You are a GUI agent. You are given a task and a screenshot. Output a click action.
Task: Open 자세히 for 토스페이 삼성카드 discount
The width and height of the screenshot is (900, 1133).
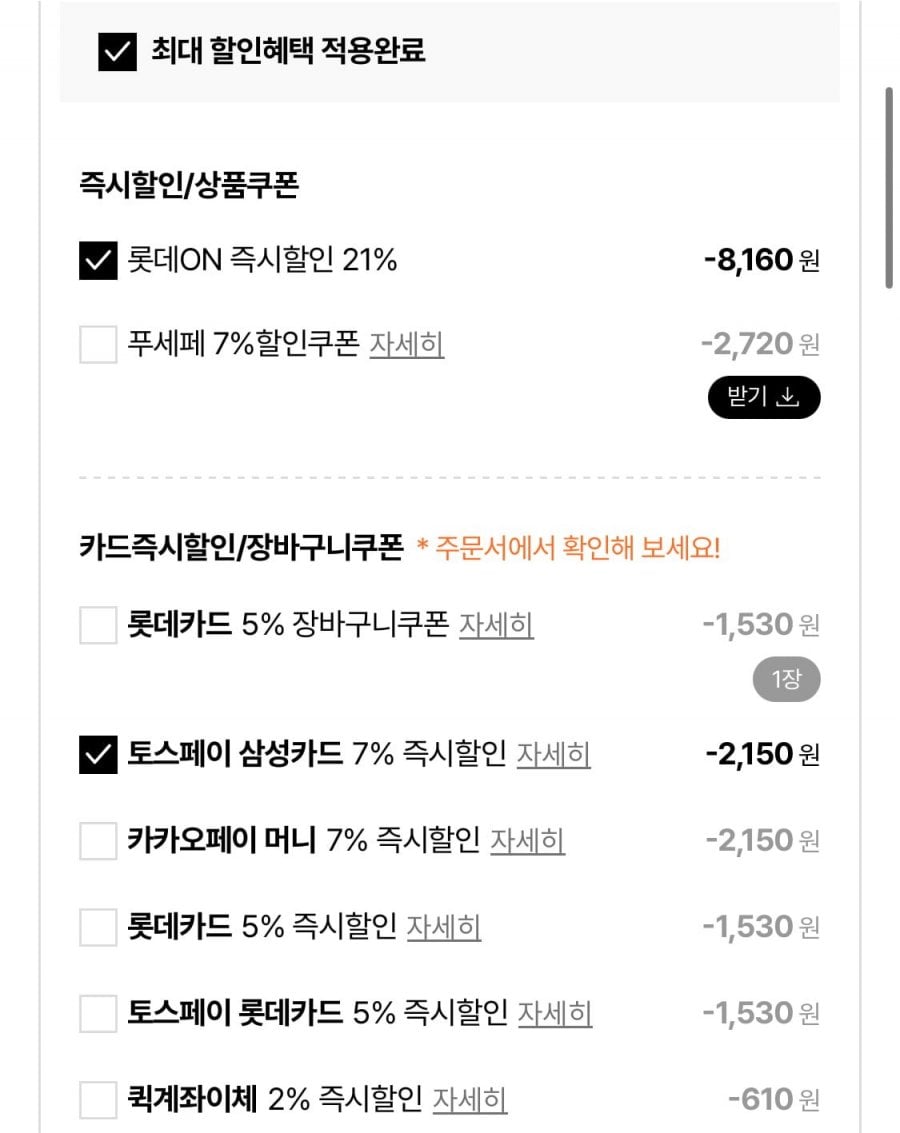(x=554, y=754)
